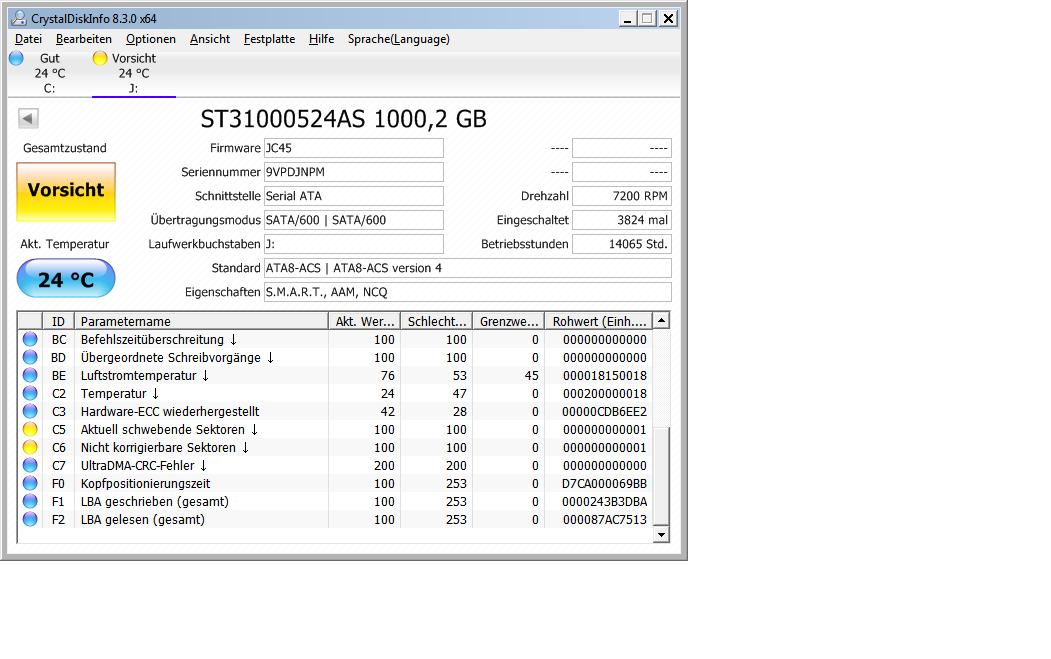Click yellow warning icon of C6 row
Image resolution: width=1051 pixels, height=659 pixels.
point(30,448)
